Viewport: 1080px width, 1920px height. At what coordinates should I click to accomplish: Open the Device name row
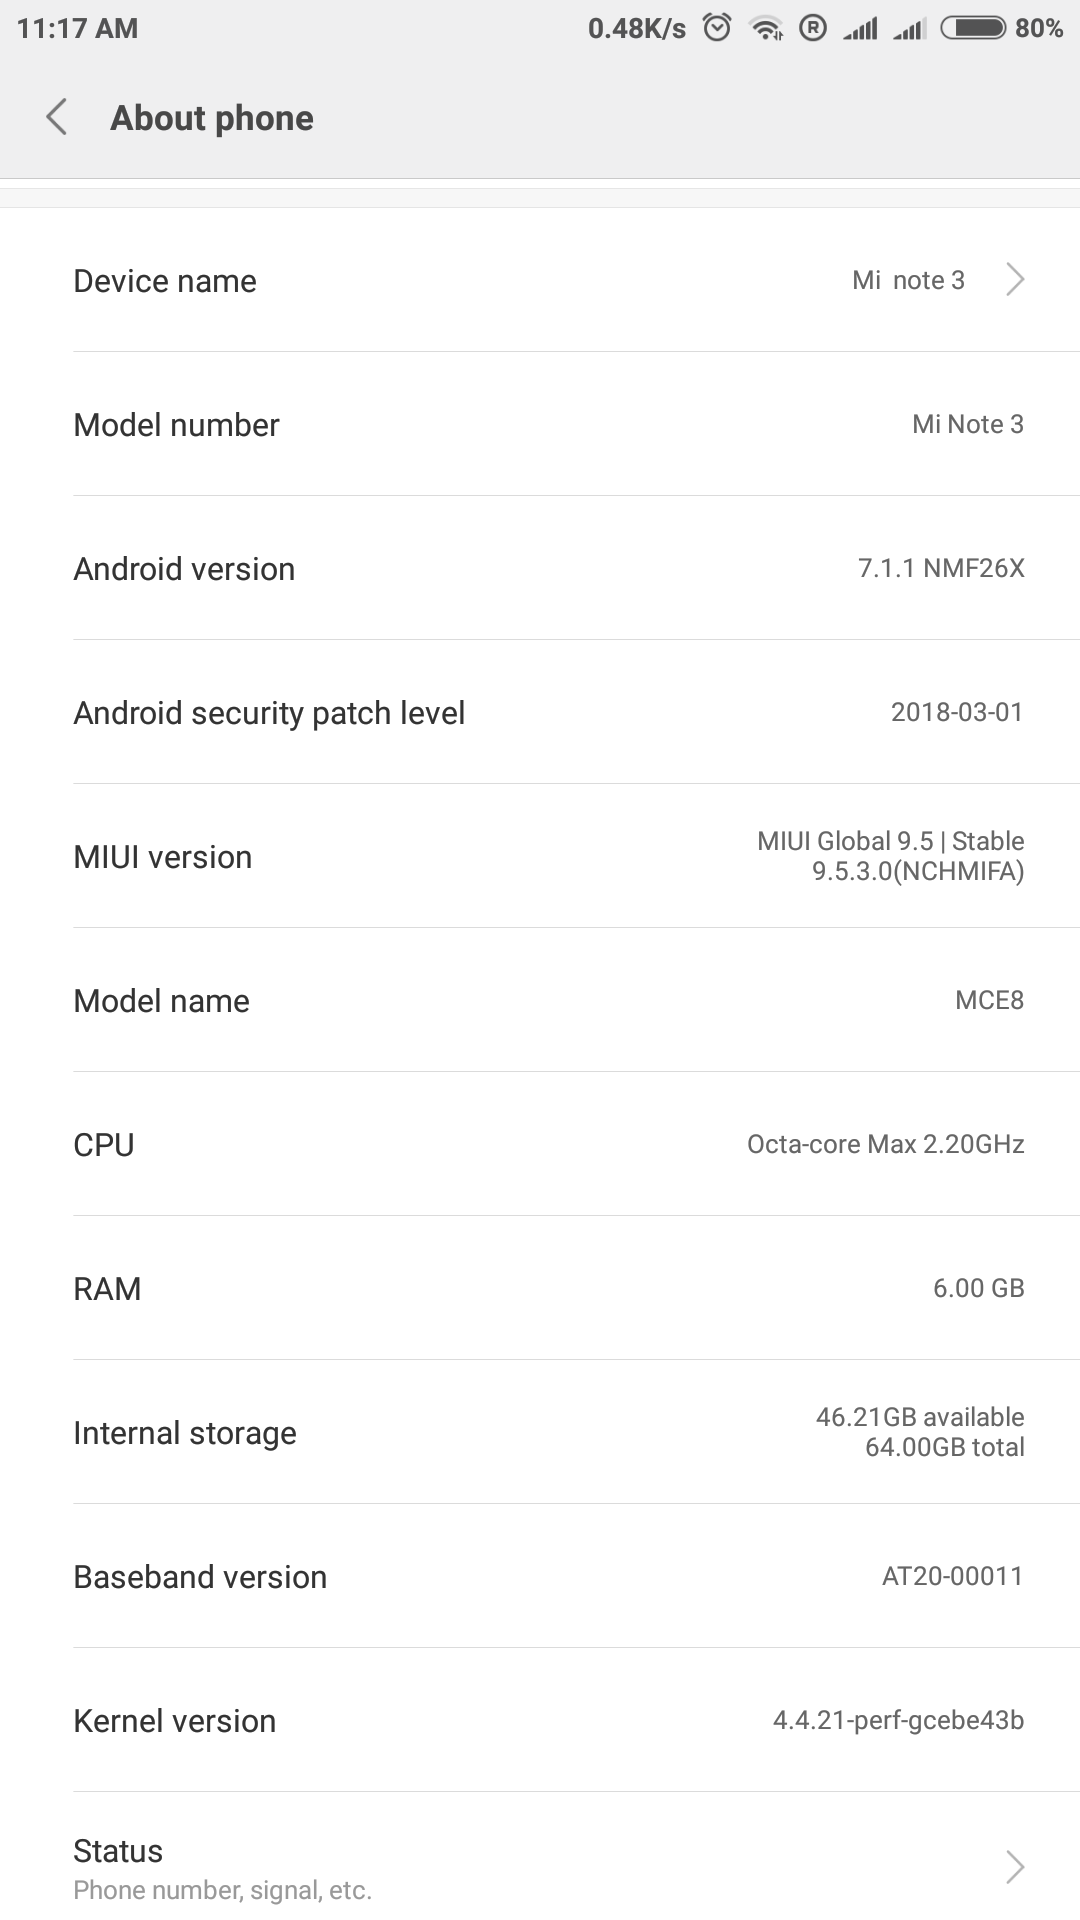[540, 281]
